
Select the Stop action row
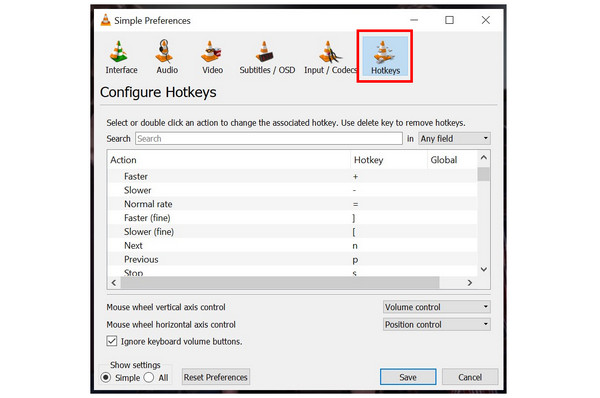click(293, 272)
